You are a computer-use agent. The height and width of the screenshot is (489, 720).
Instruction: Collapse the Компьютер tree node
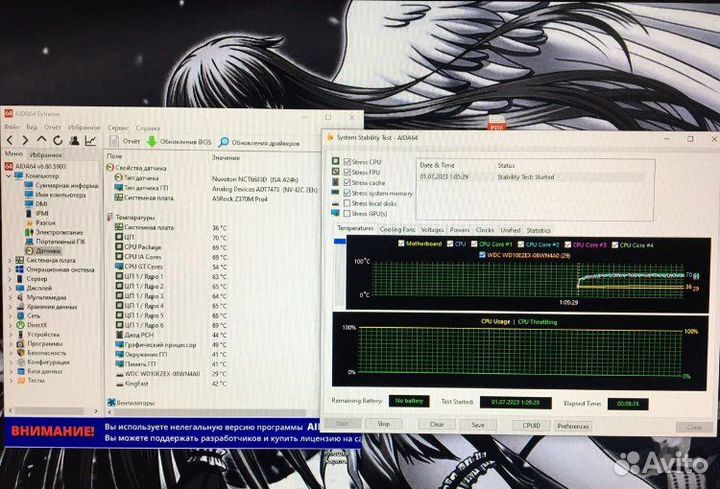point(9,176)
